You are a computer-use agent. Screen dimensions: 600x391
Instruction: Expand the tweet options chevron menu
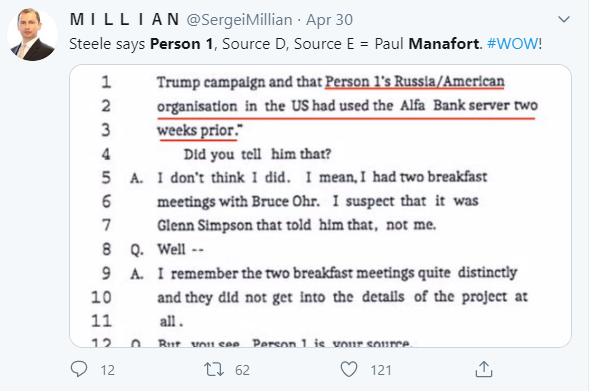click(564, 19)
